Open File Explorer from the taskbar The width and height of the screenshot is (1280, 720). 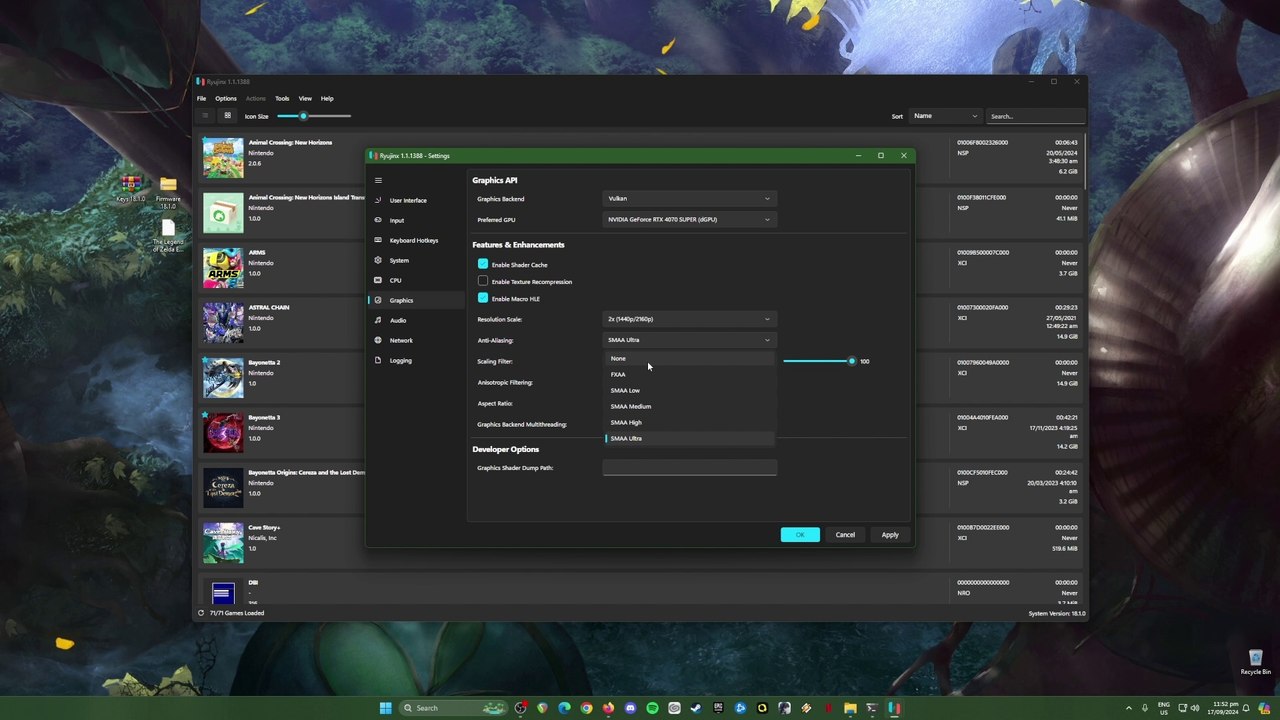850,708
